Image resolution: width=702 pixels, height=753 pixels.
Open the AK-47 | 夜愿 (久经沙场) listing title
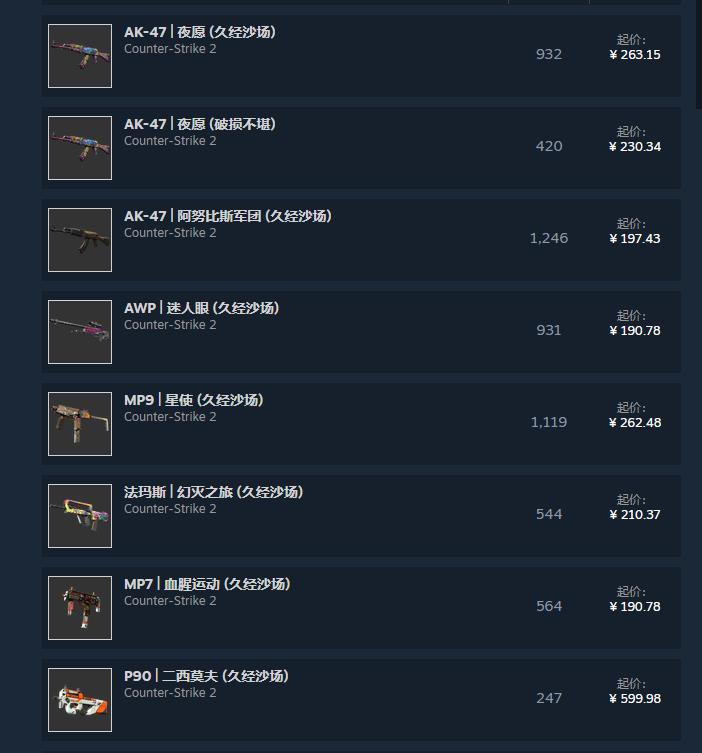[x=200, y=32]
